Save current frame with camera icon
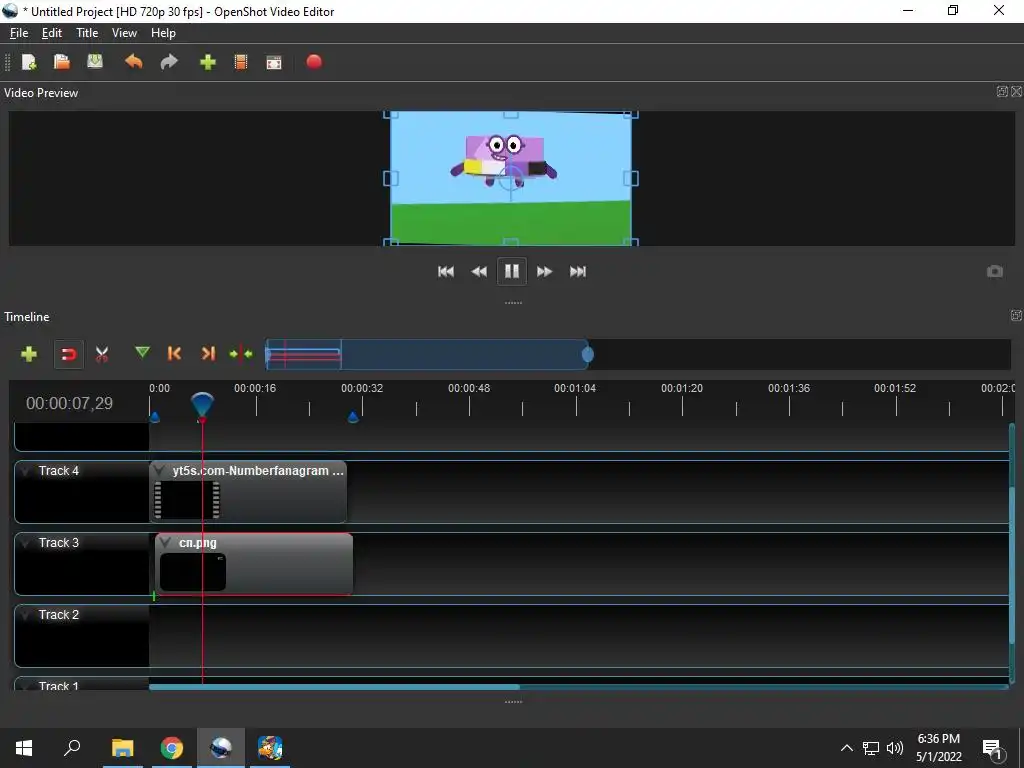Screen dimensions: 1024x768 pyautogui.click(x=995, y=271)
